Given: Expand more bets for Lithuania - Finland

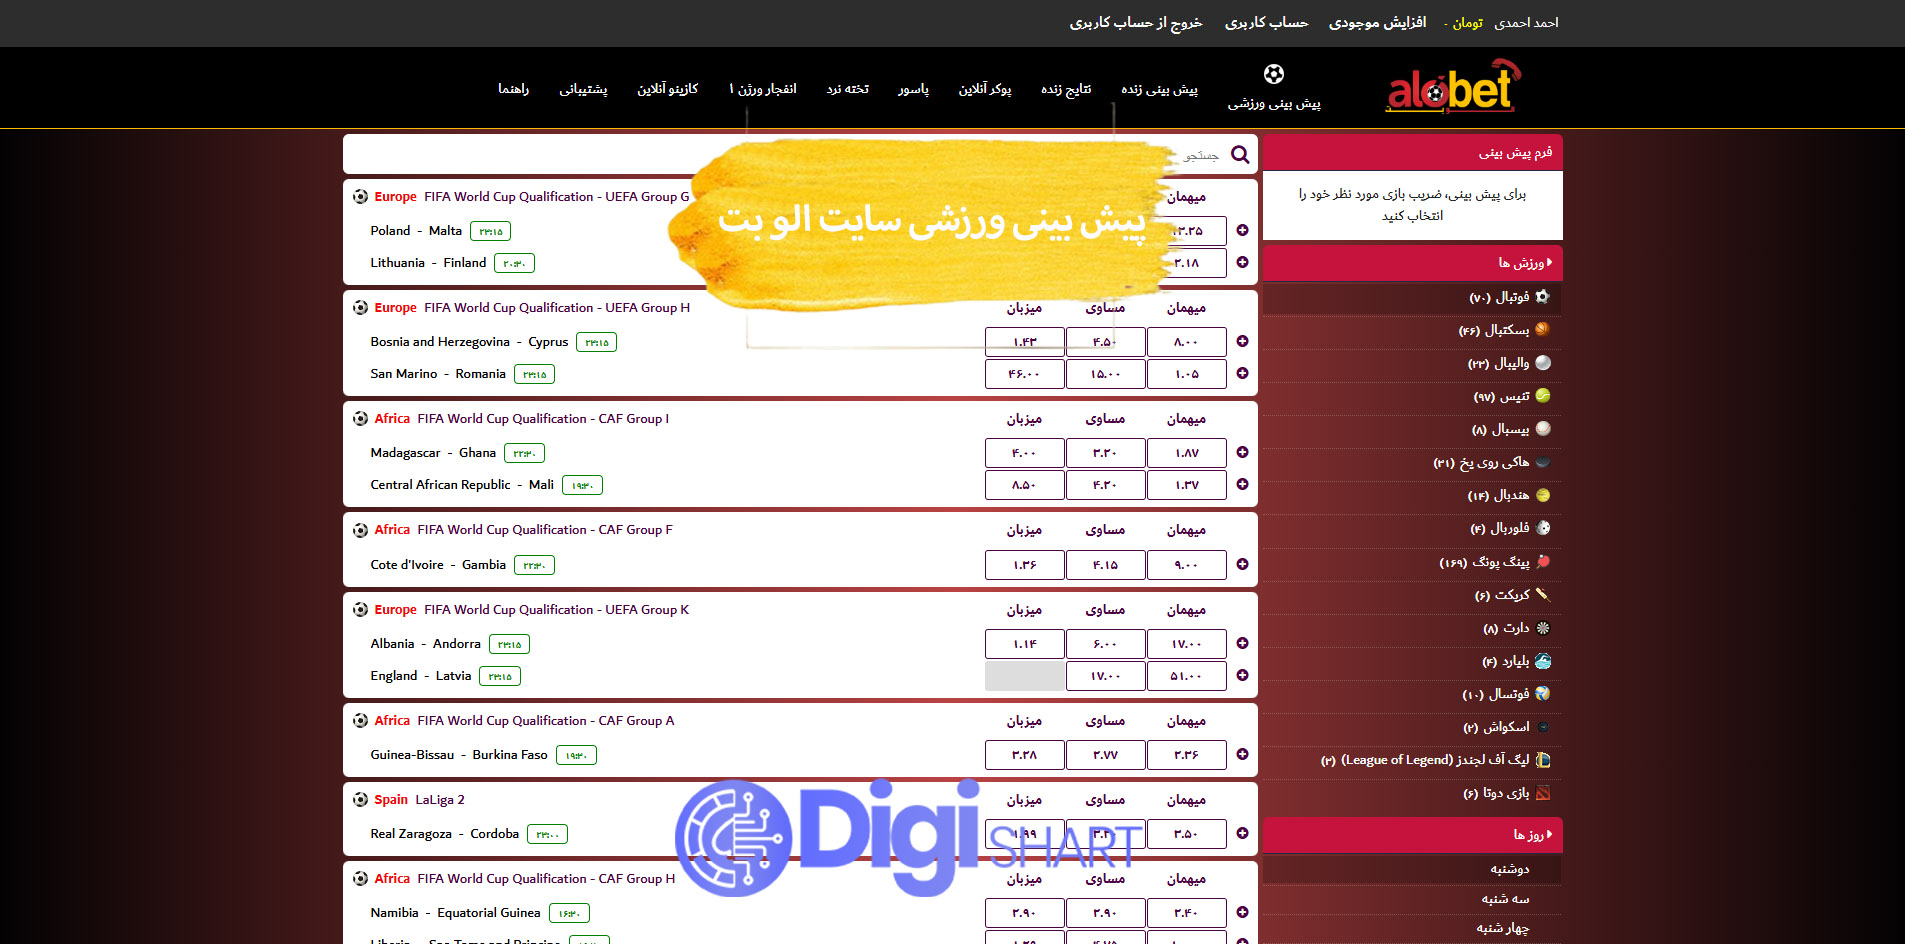Looking at the screenshot, I should 1242,263.
